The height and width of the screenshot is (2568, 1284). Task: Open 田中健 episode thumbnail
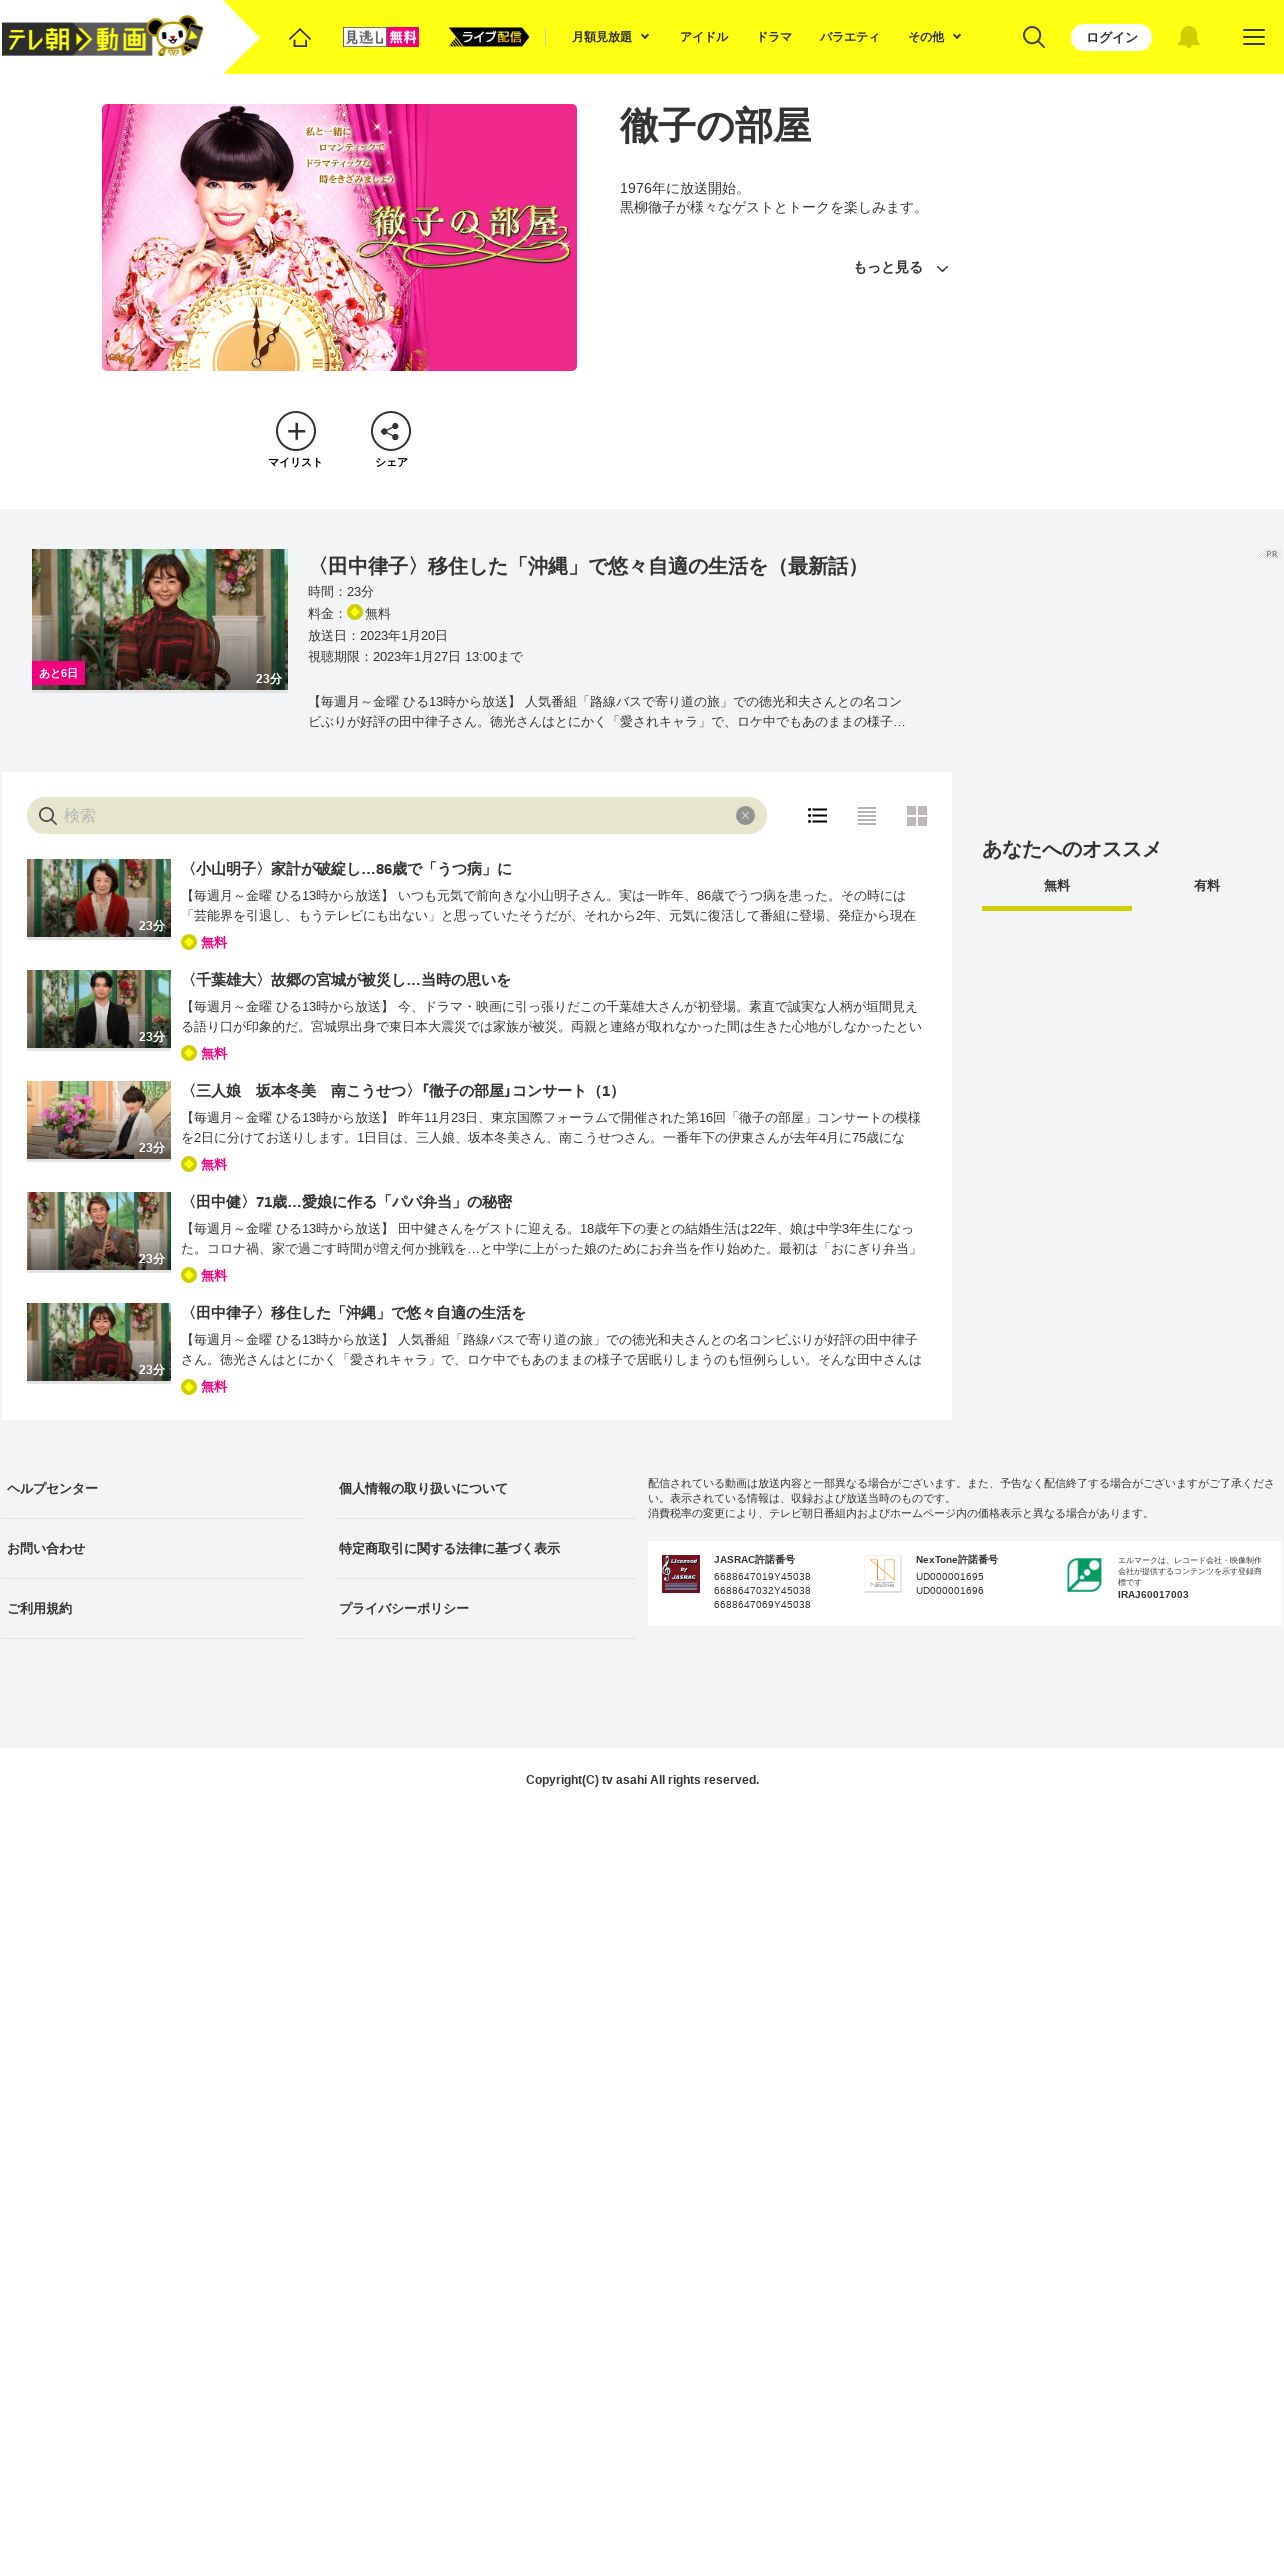(99, 1231)
